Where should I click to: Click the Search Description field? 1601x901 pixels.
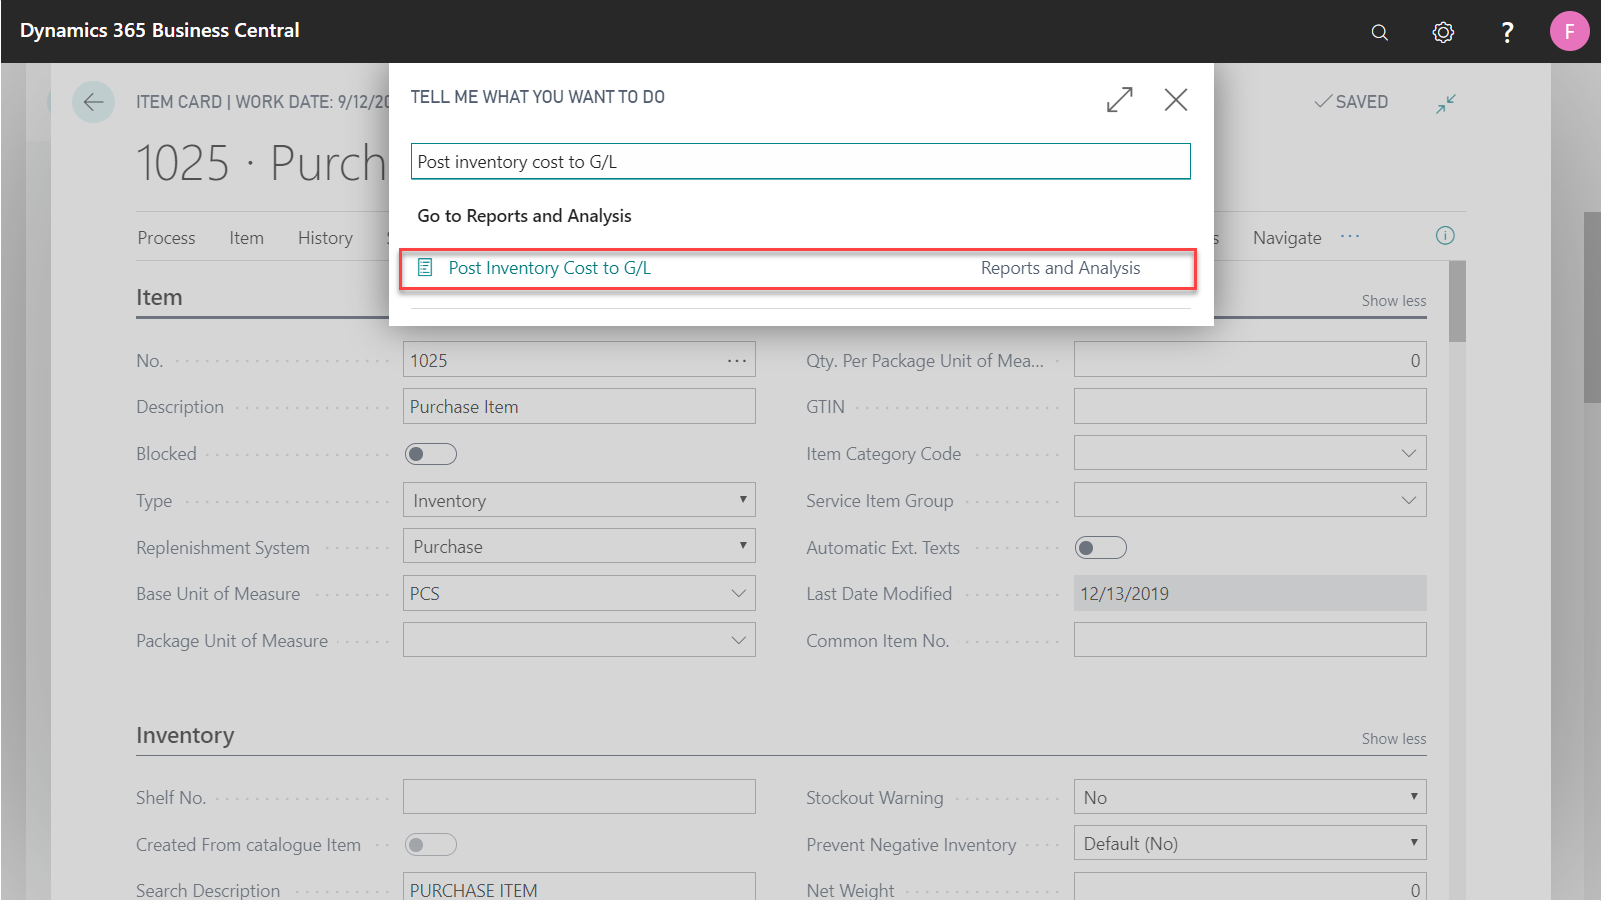pyautogui.click(x=579, y=887)
